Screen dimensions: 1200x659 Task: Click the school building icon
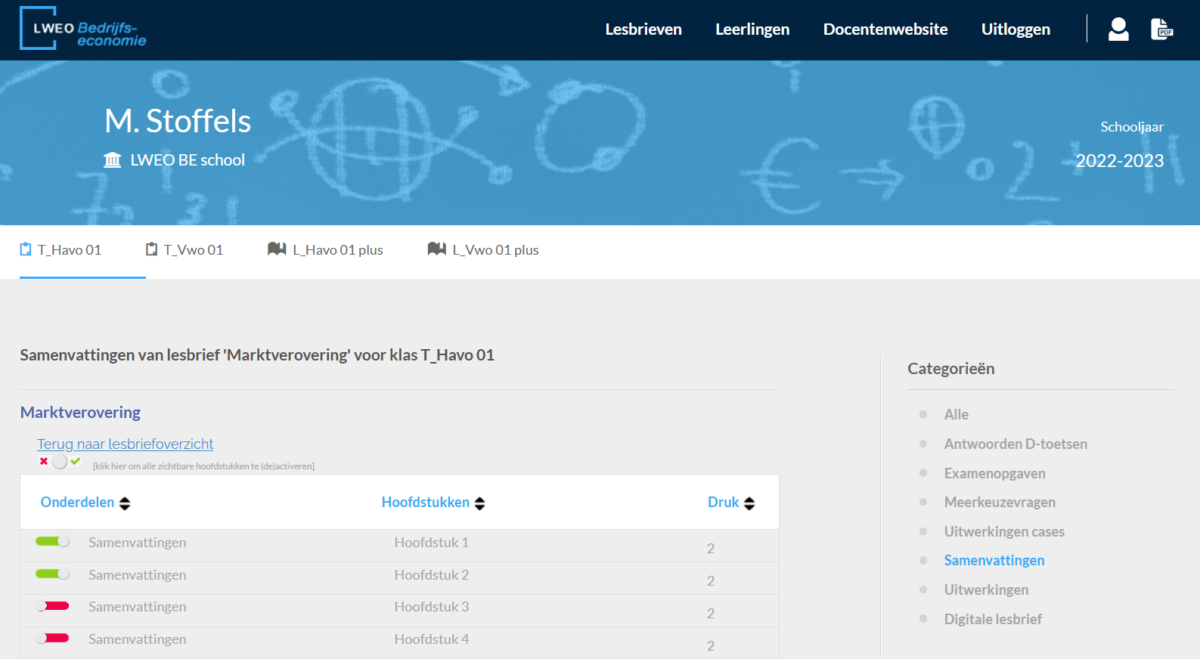(x=113, y=160)
